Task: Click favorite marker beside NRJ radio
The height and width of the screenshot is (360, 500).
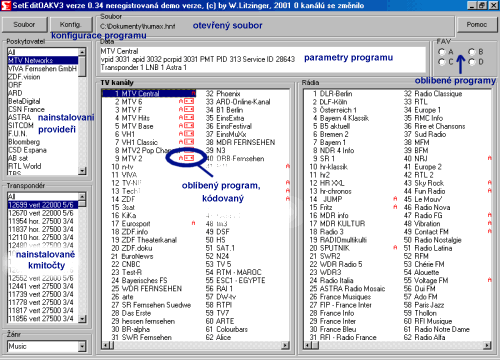Action: tap(490, 158)
